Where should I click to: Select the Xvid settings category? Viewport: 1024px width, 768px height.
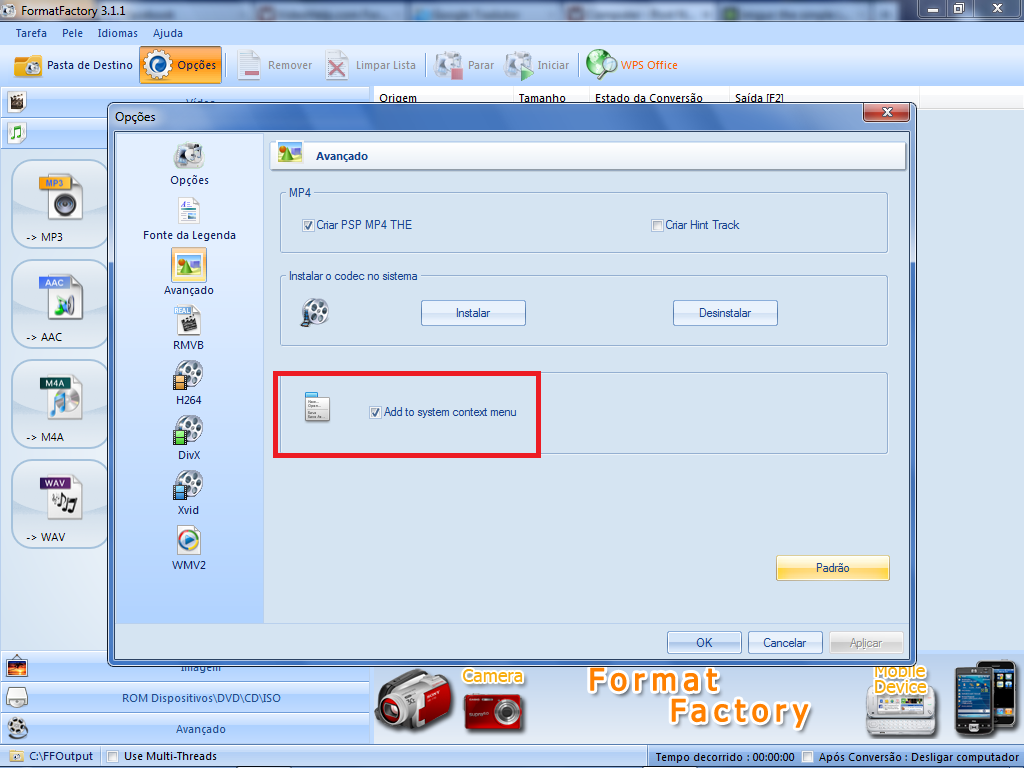point(189,493)
